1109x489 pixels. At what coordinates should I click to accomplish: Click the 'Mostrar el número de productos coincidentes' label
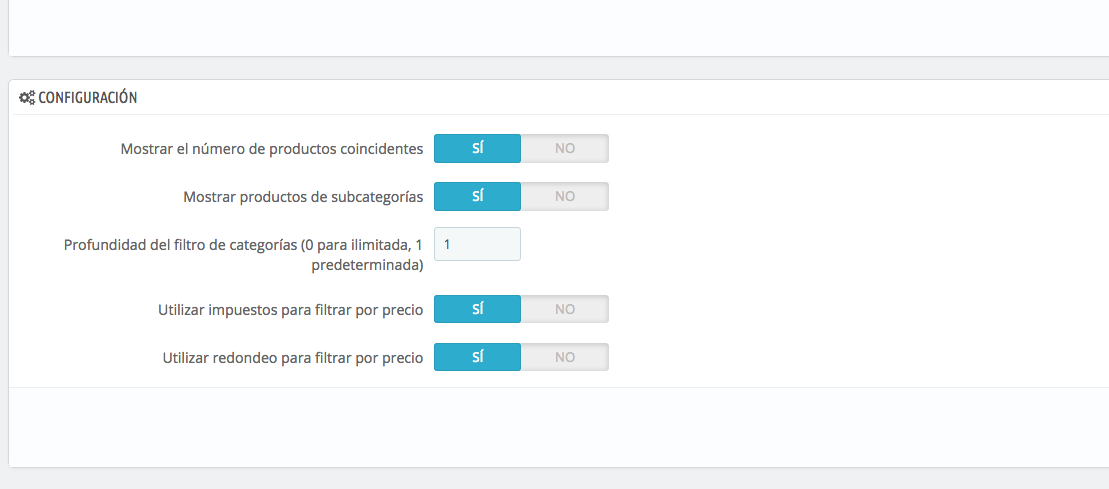pos(272,150)
